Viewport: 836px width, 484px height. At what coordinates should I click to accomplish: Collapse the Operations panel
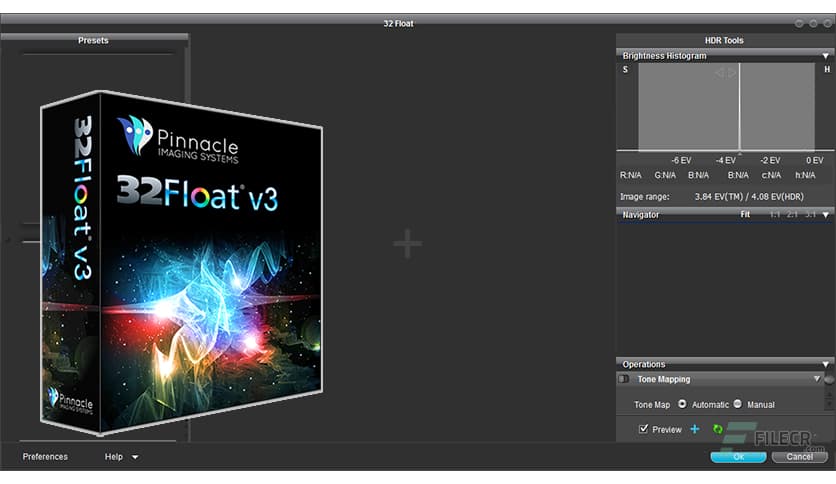(x=825, y=365)
